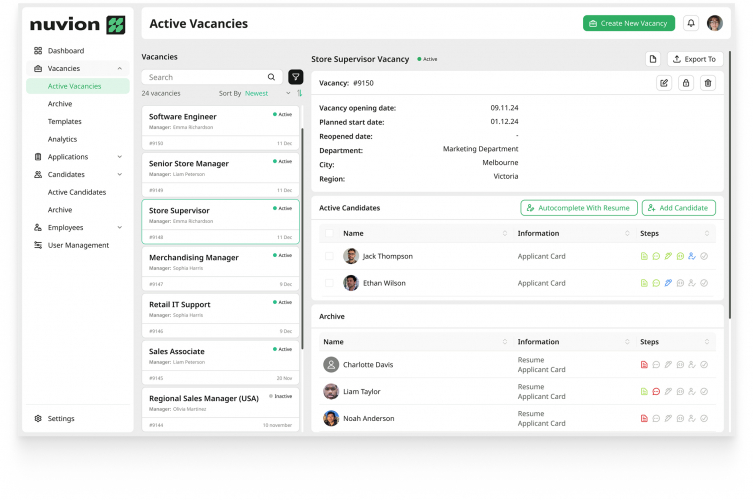Screen dimensions: 753x500
Task: Click the Add Candidate button
Action: pos(679,208)
